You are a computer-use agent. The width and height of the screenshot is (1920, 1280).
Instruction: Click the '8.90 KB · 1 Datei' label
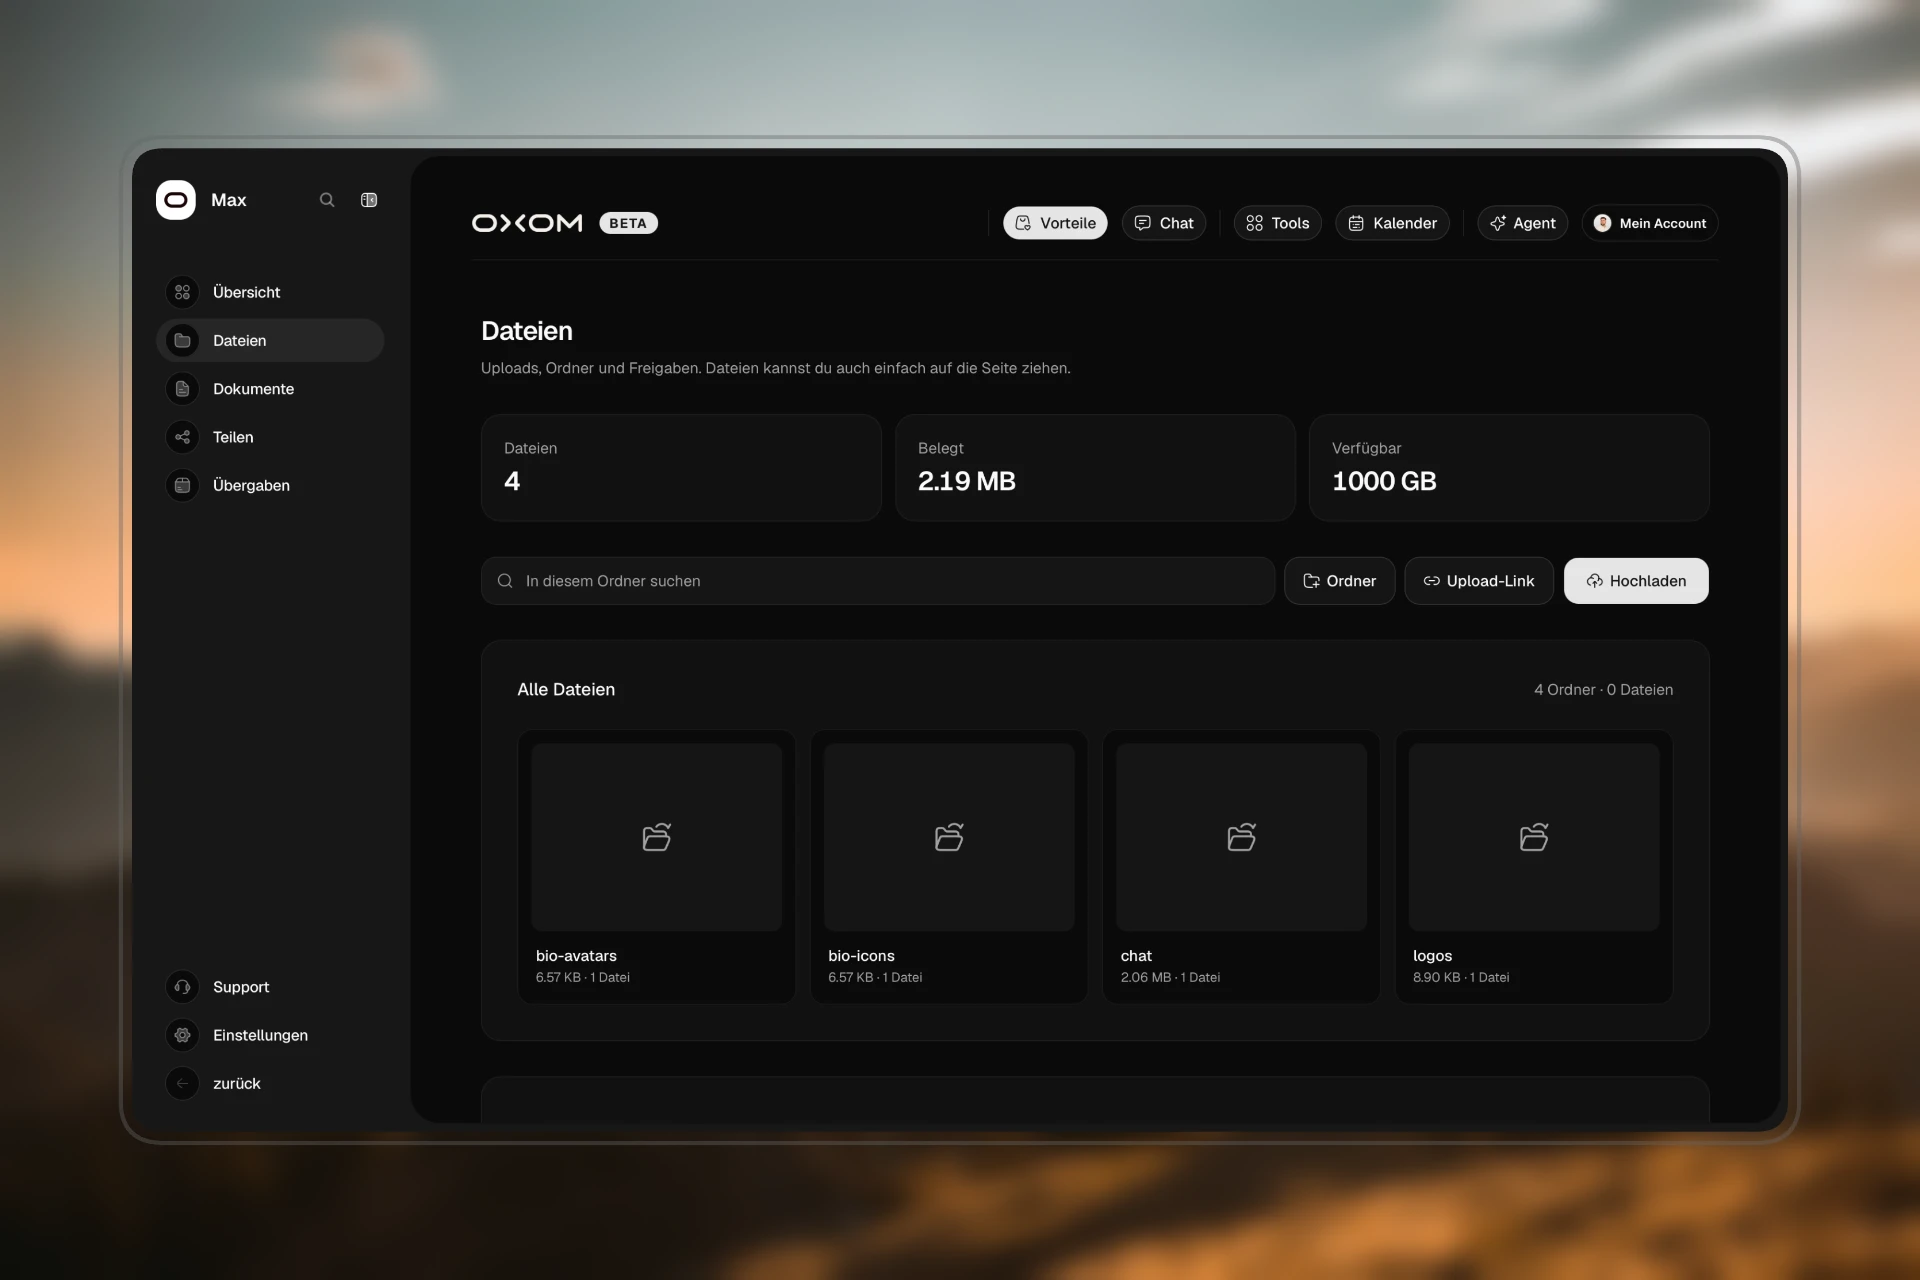(x=1461, y=978)
